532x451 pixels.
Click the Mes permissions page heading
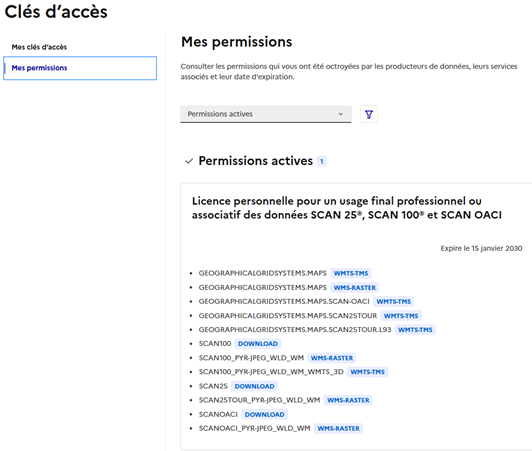pyautogui.click(x=236, y=42)
